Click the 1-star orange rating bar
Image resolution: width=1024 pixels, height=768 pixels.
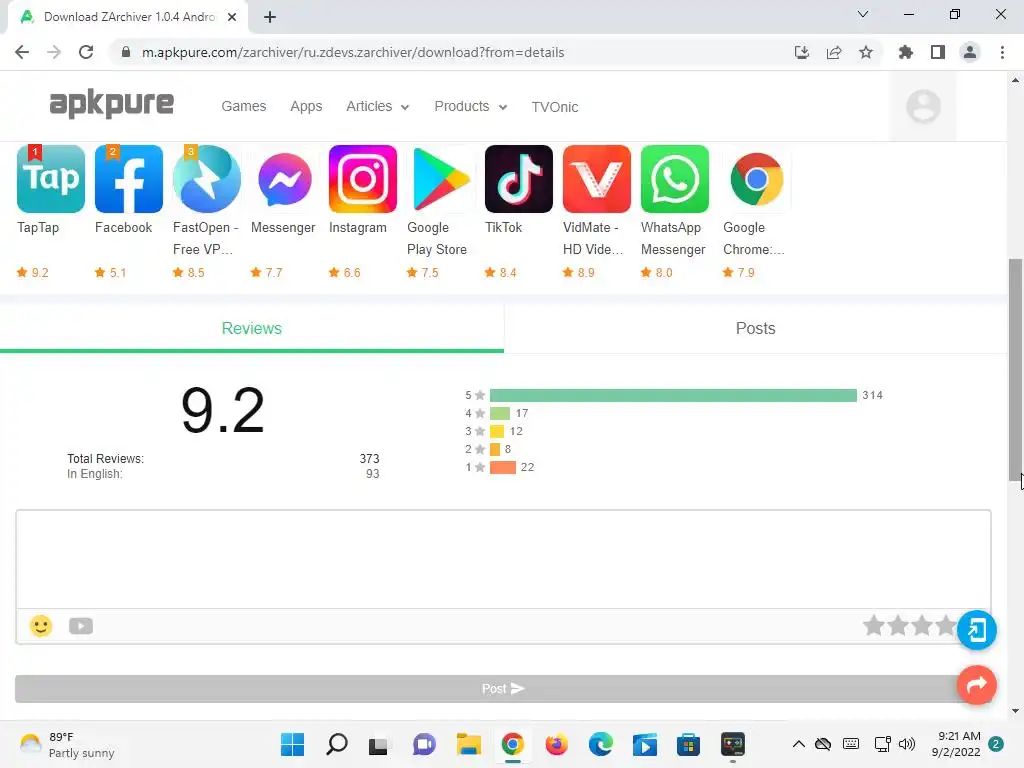click(503, 467)
